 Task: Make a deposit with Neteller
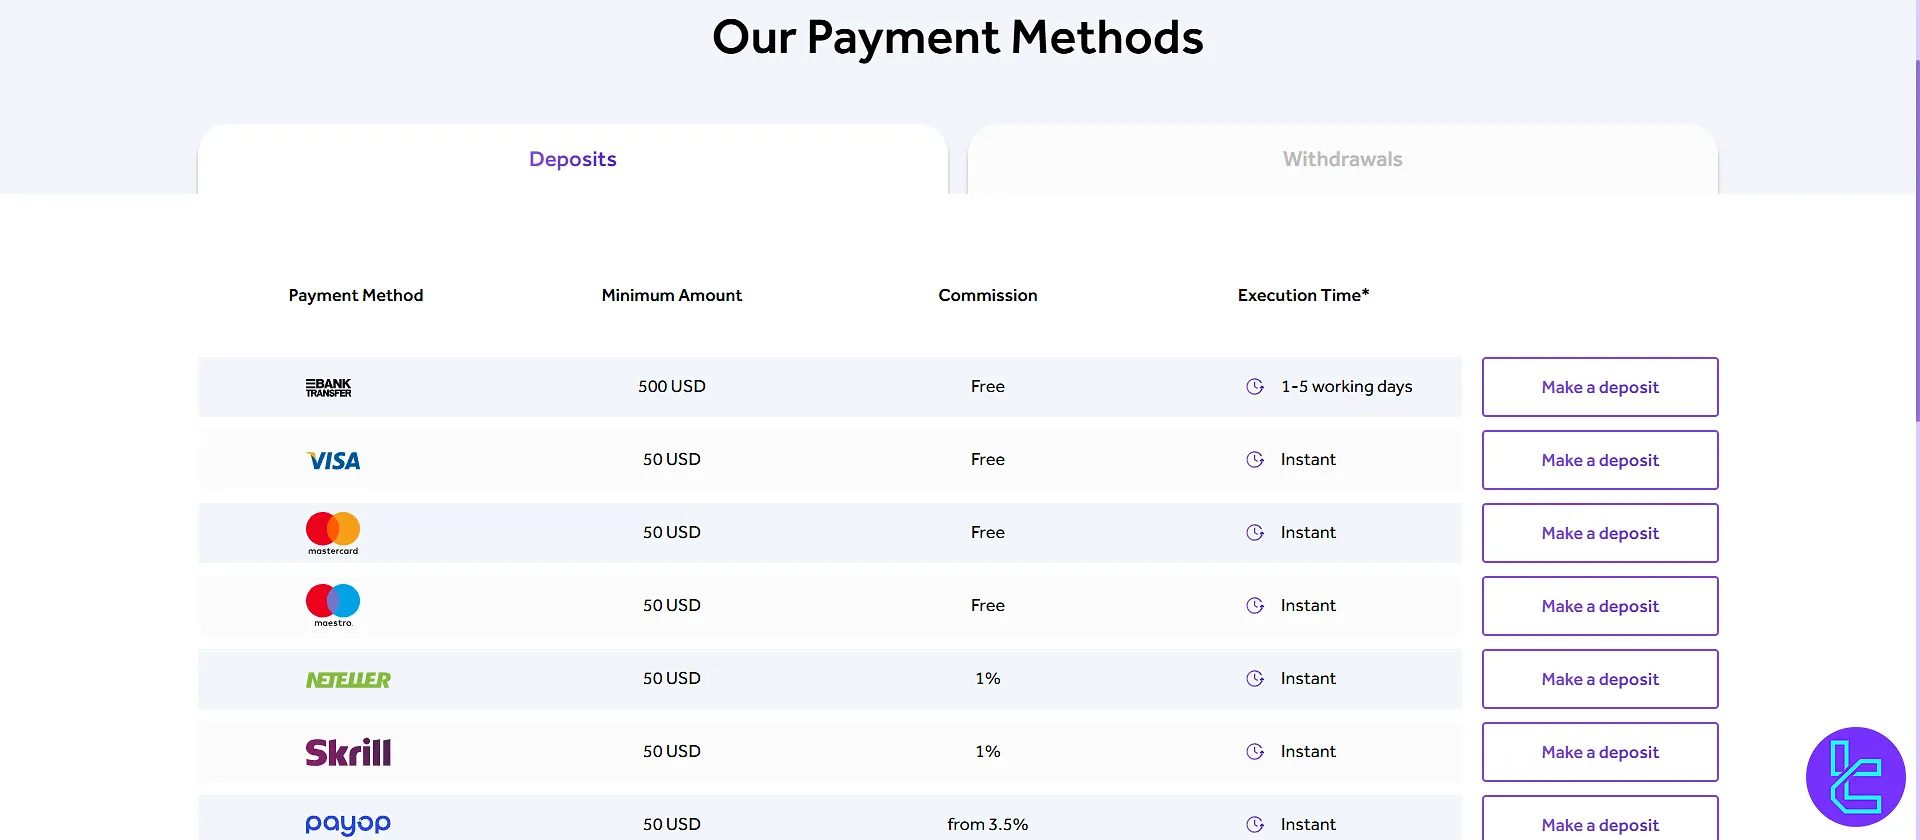pos(1600,679)
